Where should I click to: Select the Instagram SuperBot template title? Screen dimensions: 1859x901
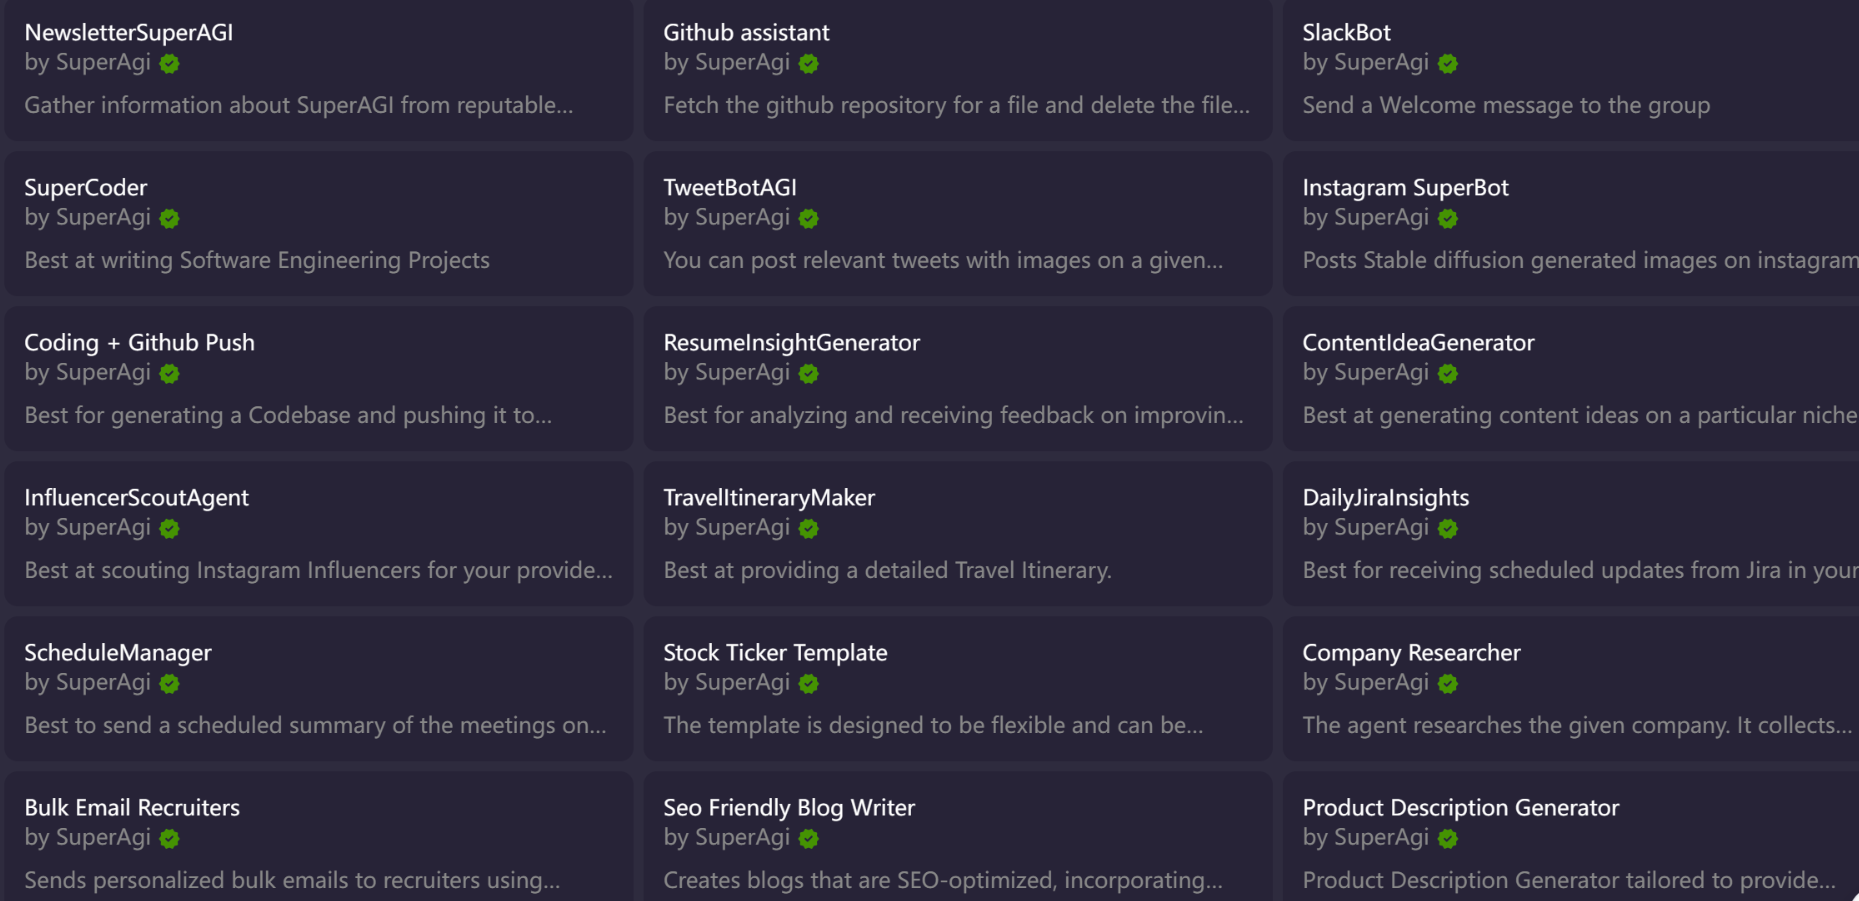1405,188
